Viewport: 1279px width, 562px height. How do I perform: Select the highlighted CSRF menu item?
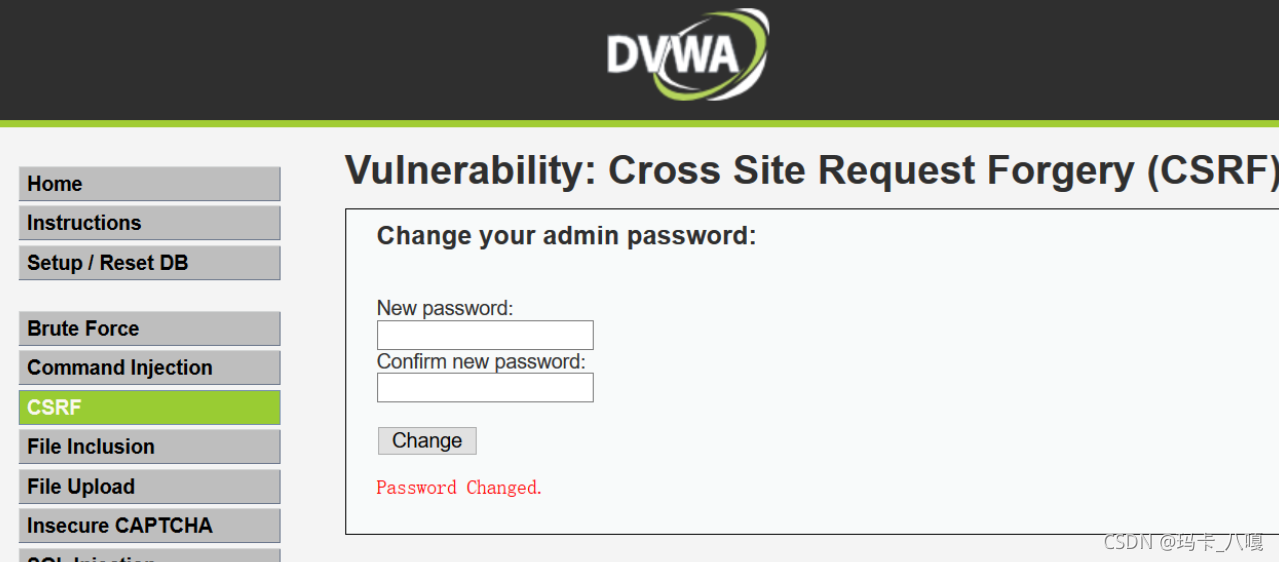click(149, 408)
